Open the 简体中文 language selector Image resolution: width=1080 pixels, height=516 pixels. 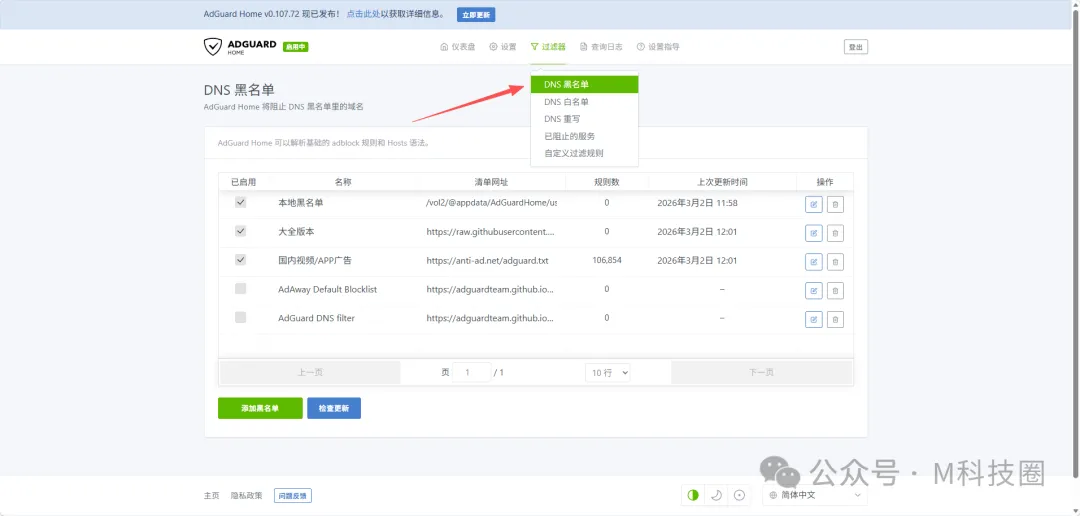(816, 495)
